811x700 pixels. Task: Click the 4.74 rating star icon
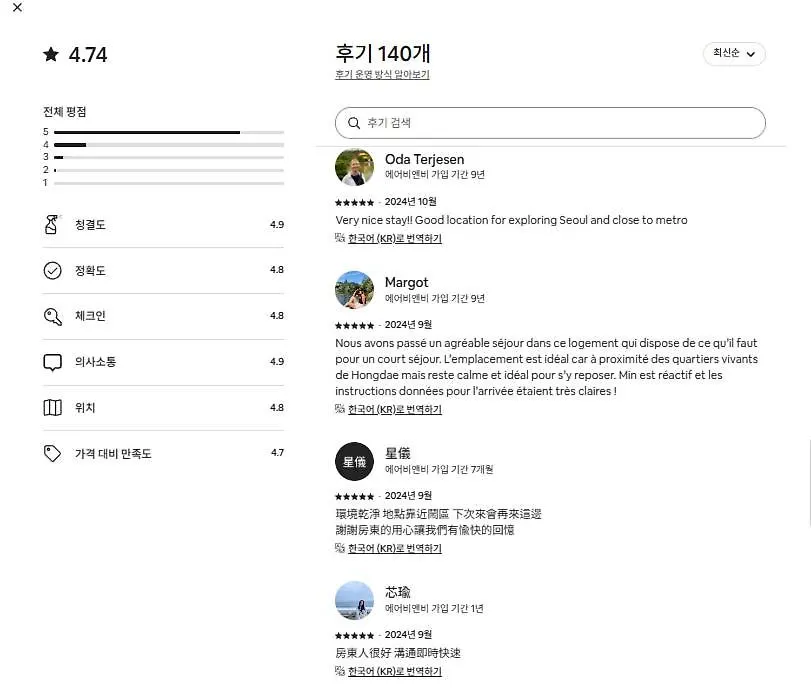[x=51, y=54]
